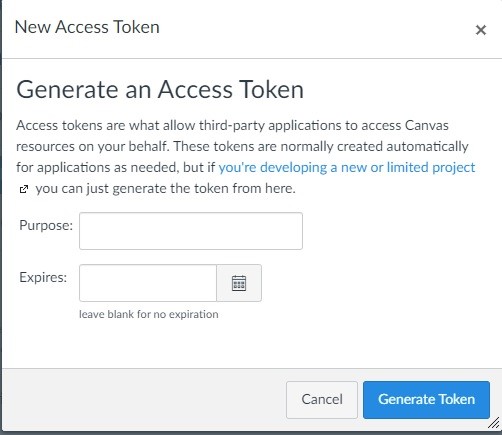
Task: Click the 'Purpose:' field label
Action: pos(46,225)
